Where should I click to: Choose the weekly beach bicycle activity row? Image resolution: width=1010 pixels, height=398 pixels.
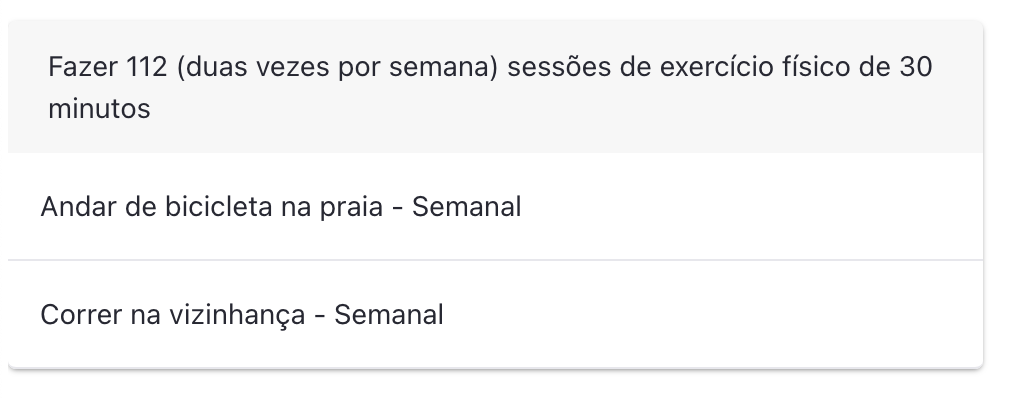coord(495,207)
